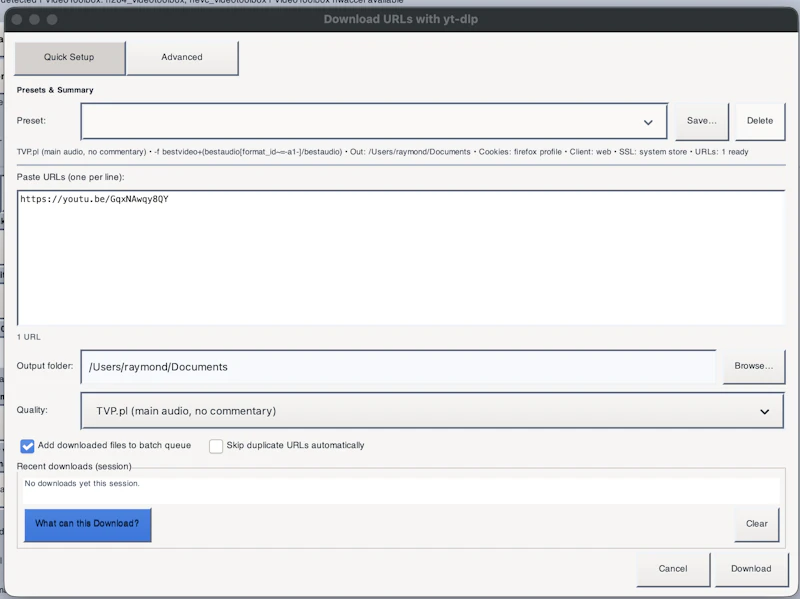Switch to the Quick Setup tab

(x=69, y=58)
